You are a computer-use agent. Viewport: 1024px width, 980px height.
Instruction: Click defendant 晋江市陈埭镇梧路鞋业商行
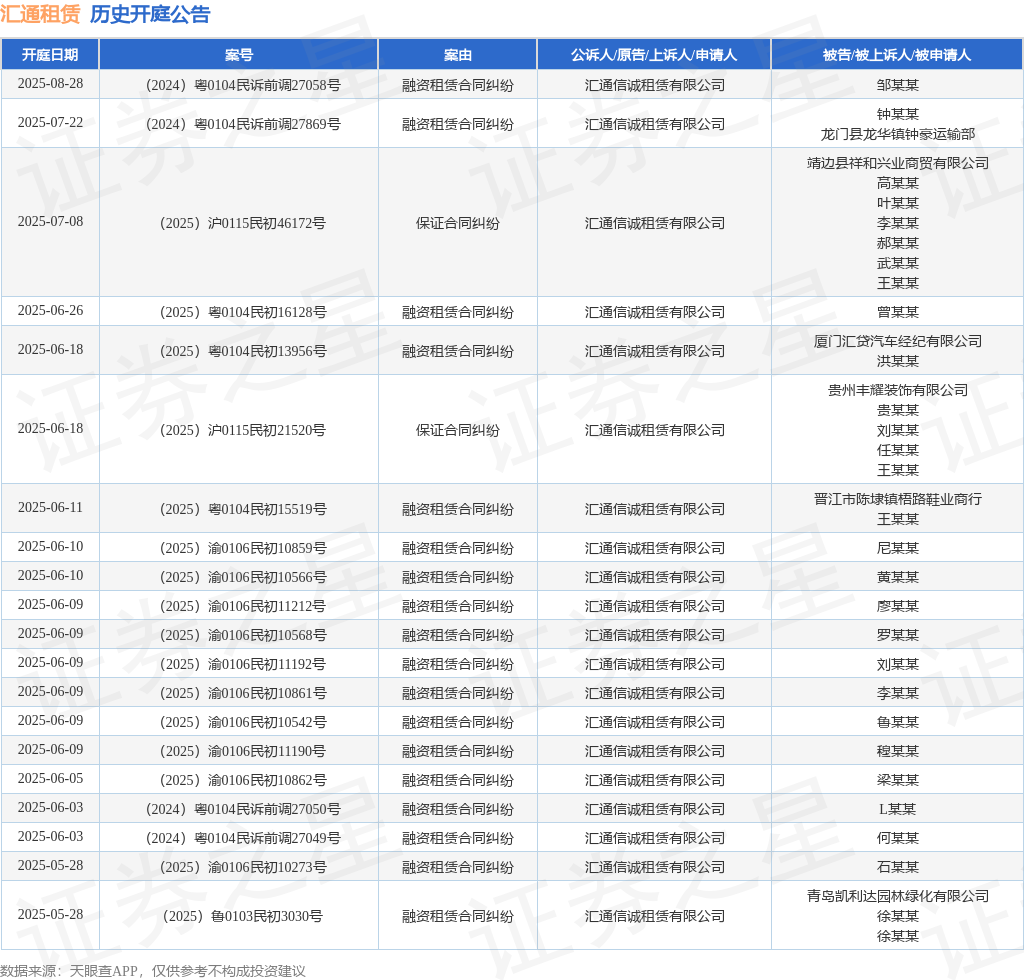pos(898,499)
